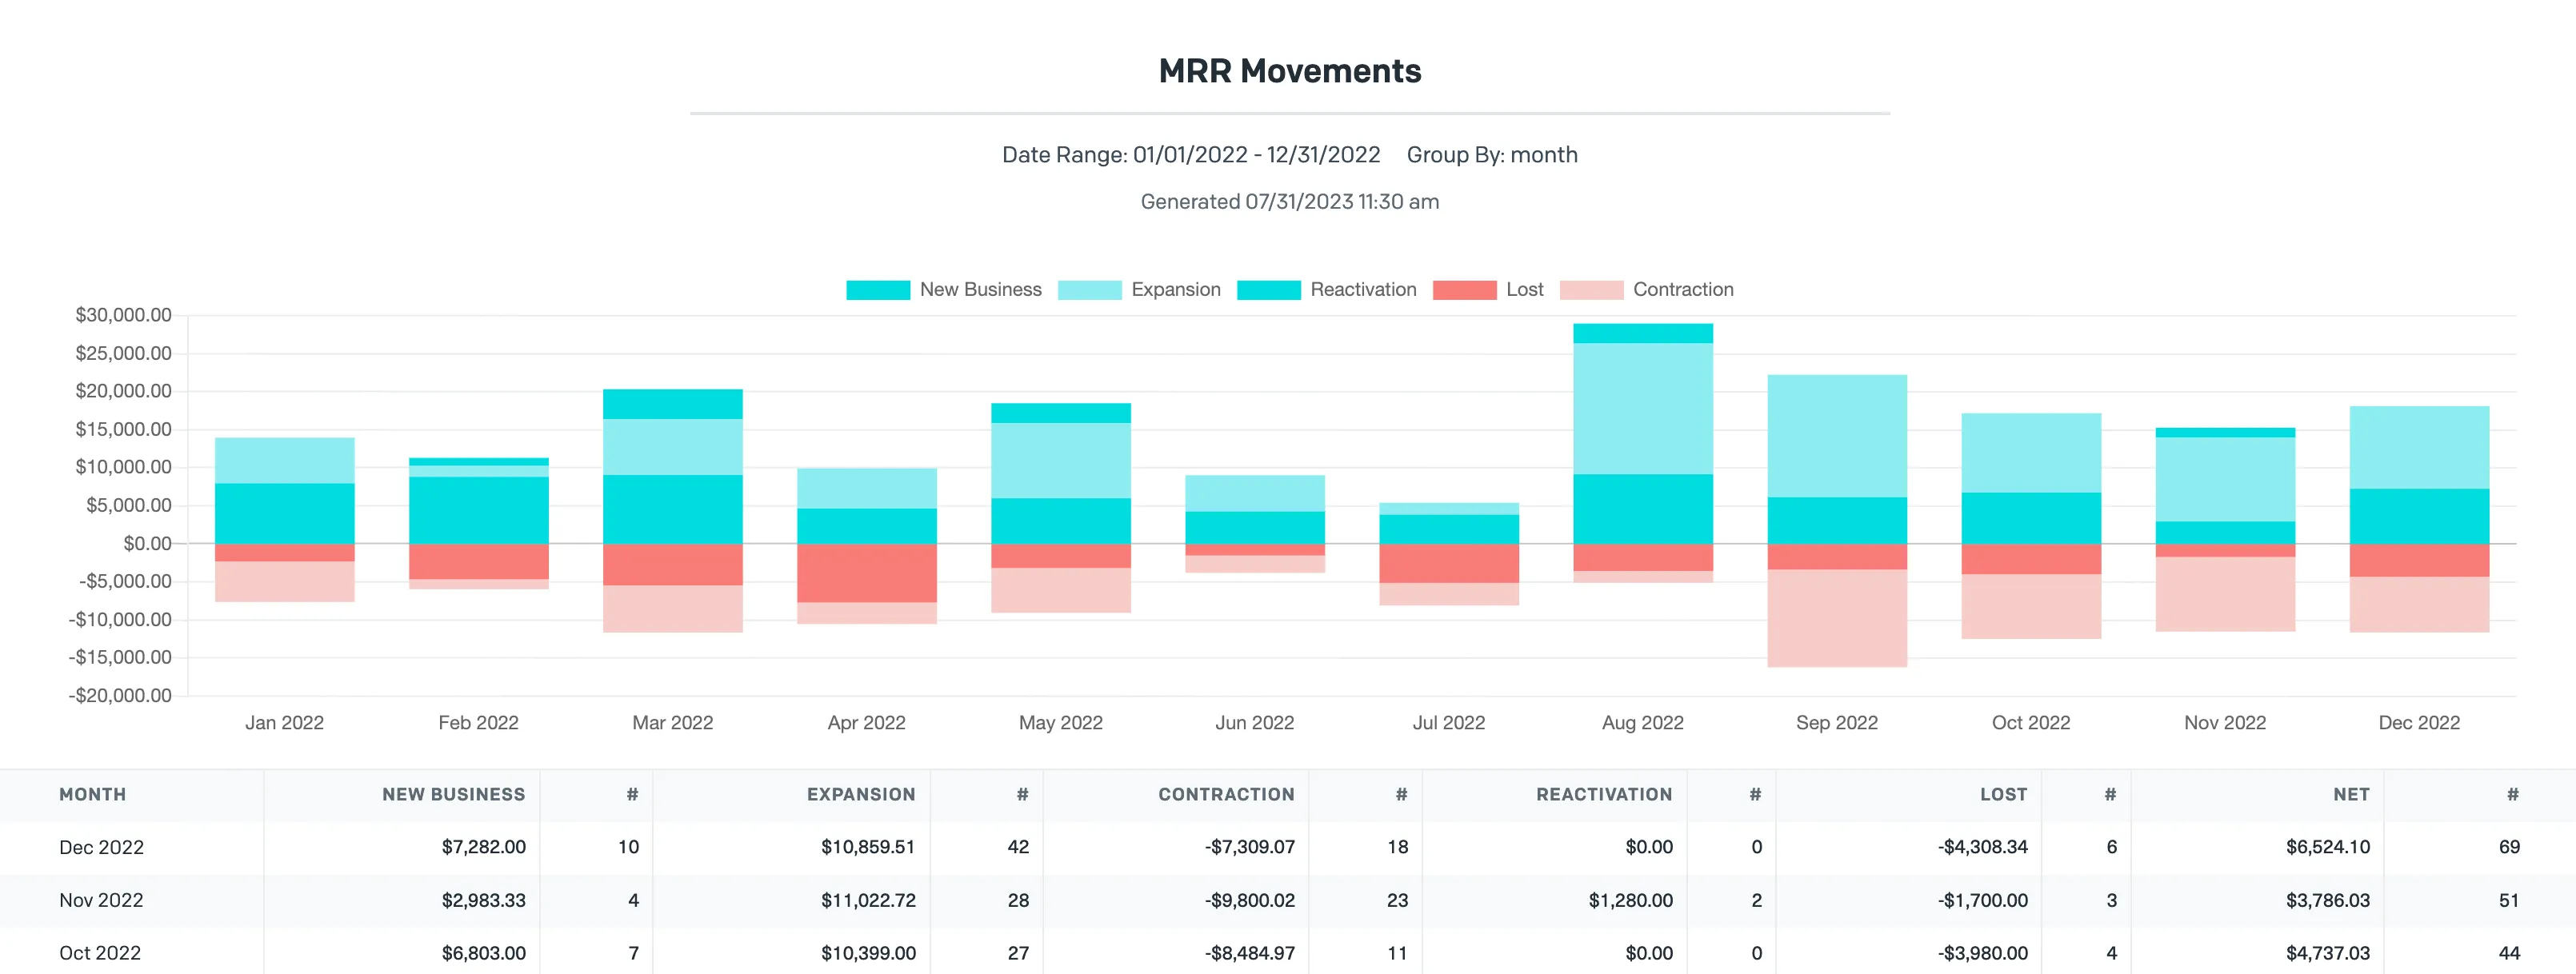Click the $7,282.00 new business cell
2576x974 pixels.
tap(483, 847)
